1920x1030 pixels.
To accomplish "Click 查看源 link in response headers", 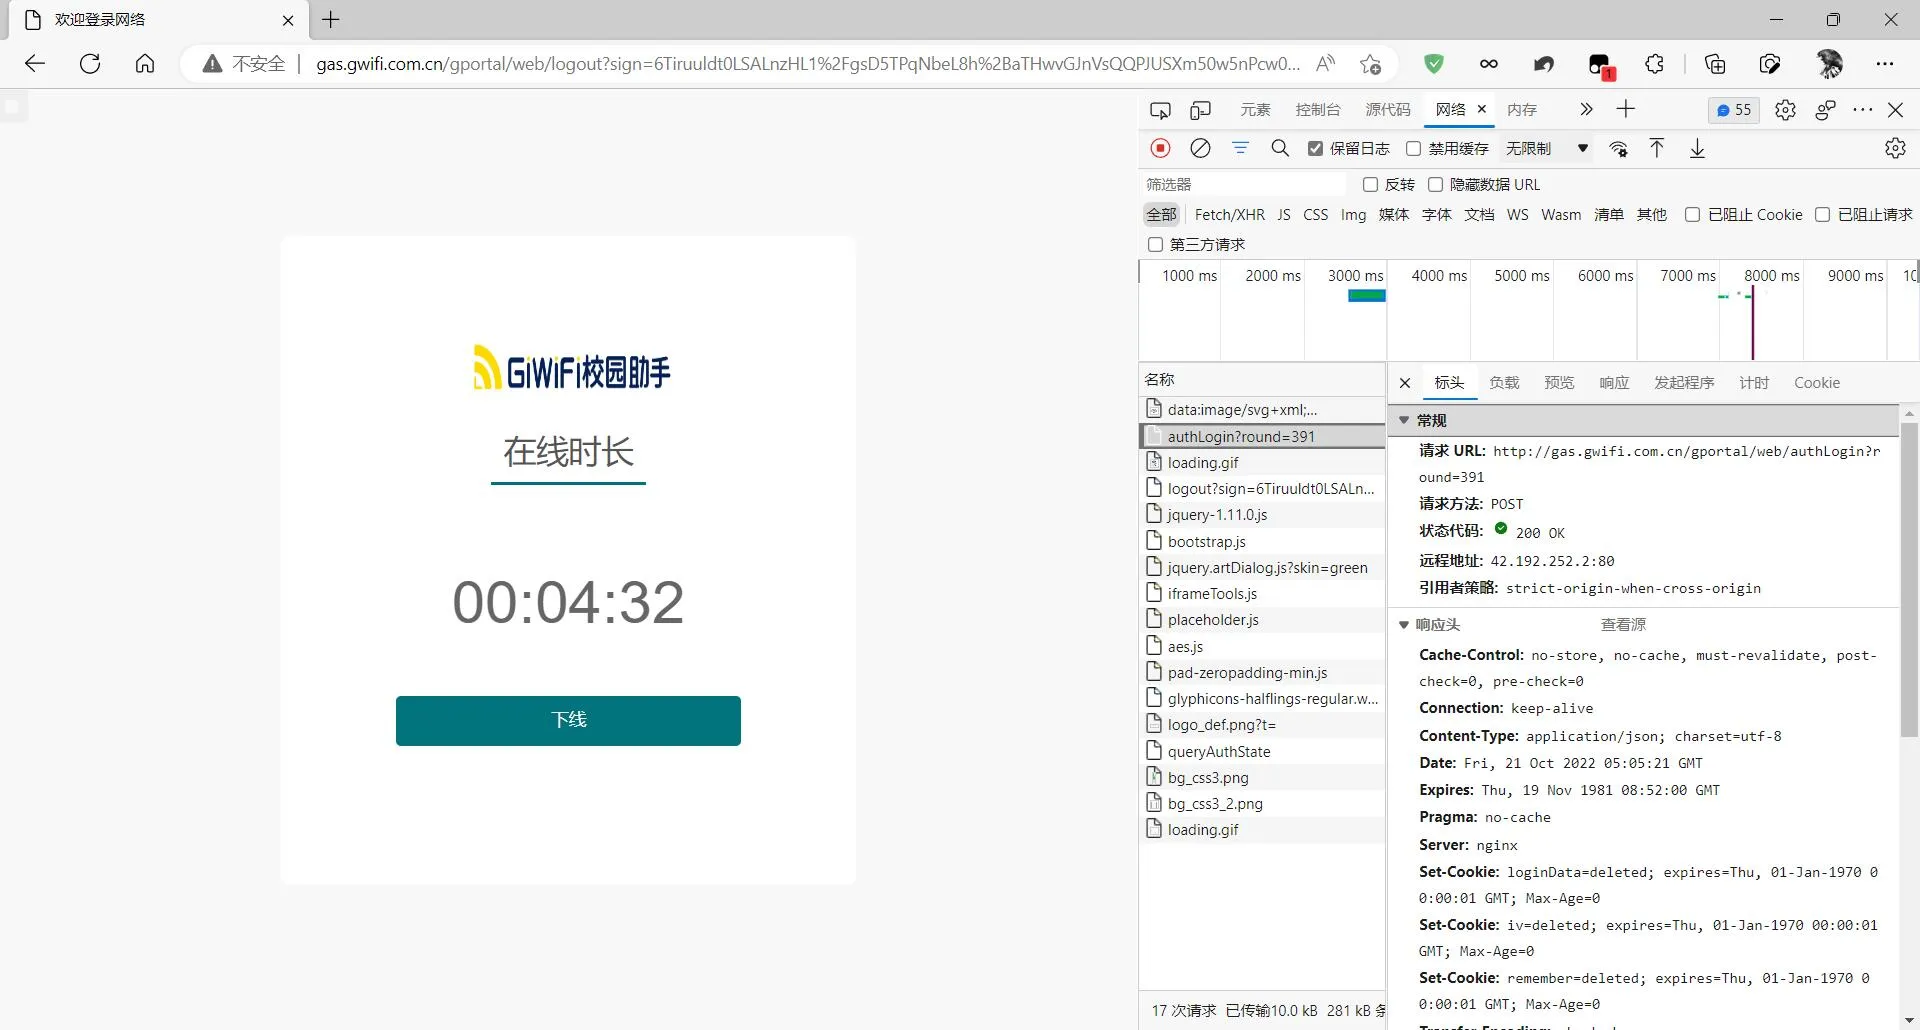I will click(1622, 625).
